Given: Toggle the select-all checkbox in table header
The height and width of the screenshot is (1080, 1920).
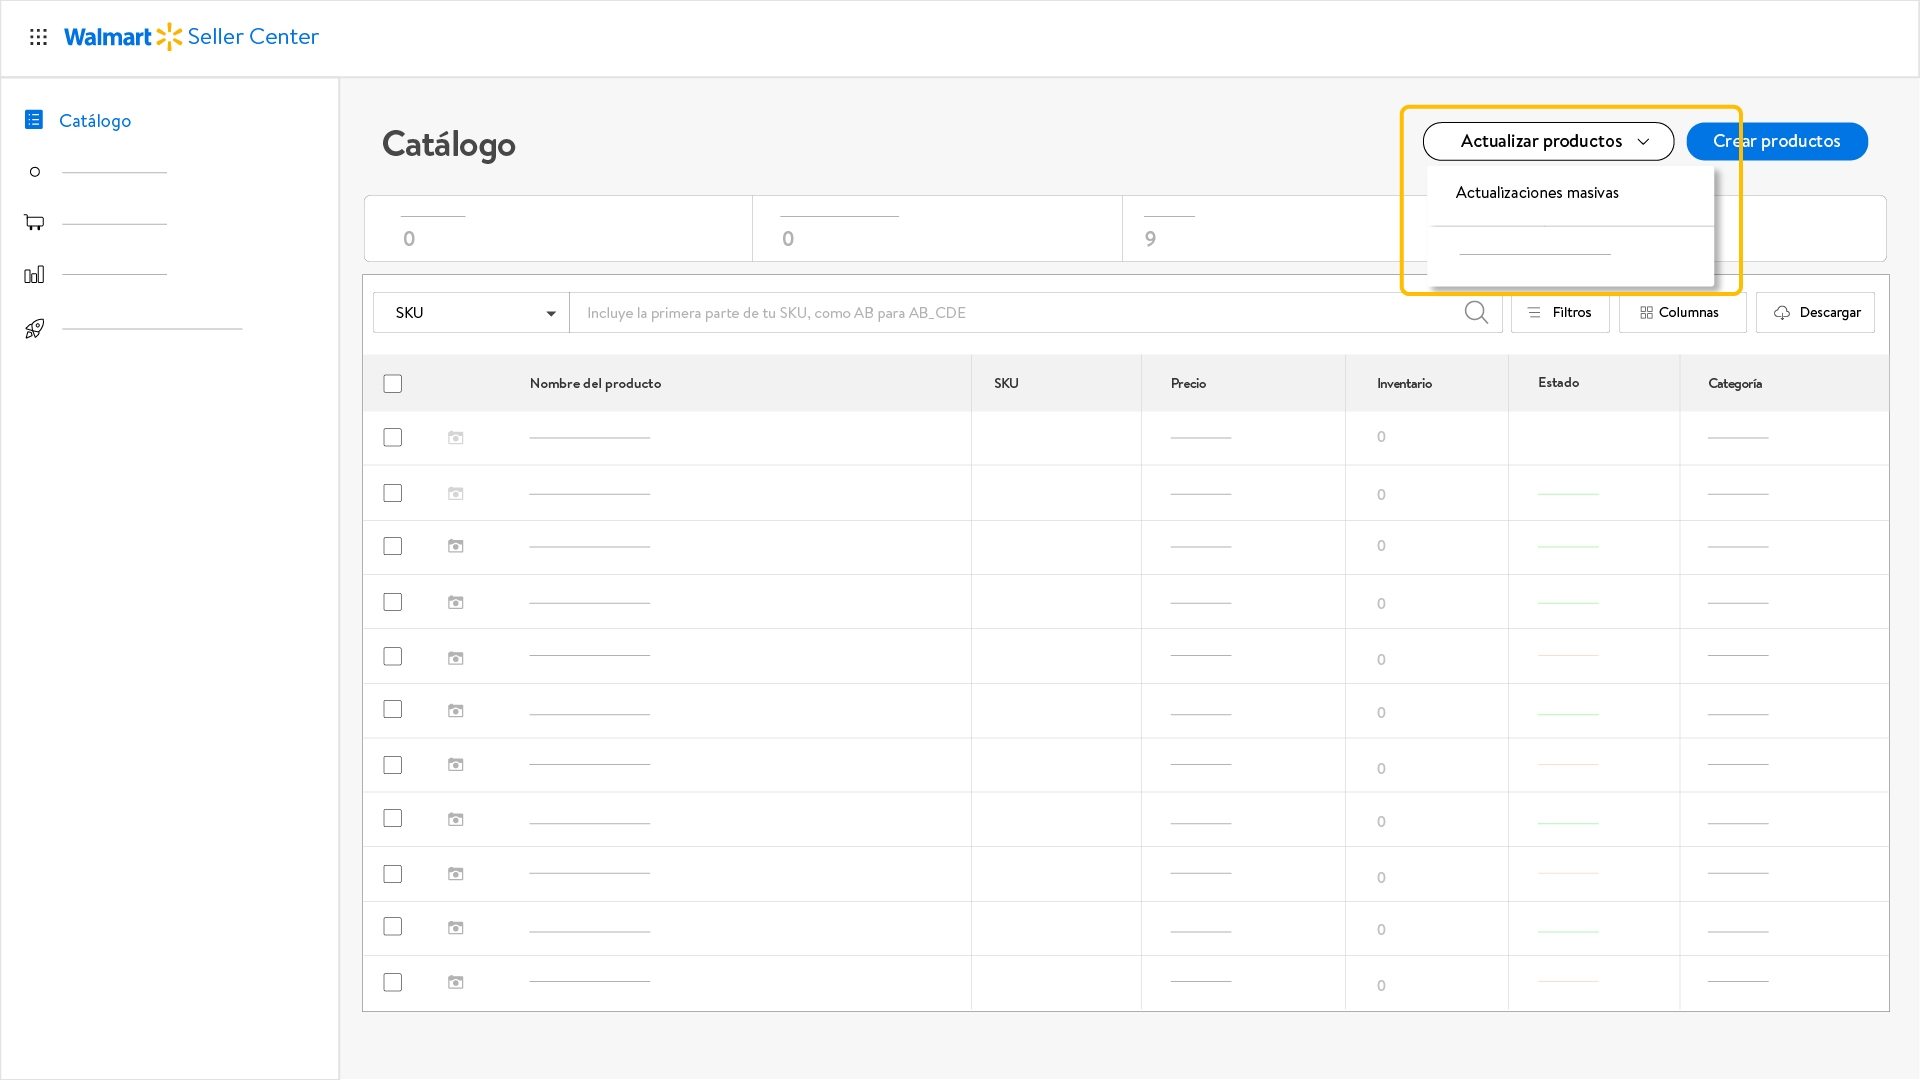Looking at the screenshot, I should pyautogui.click(x=393, y=384).
